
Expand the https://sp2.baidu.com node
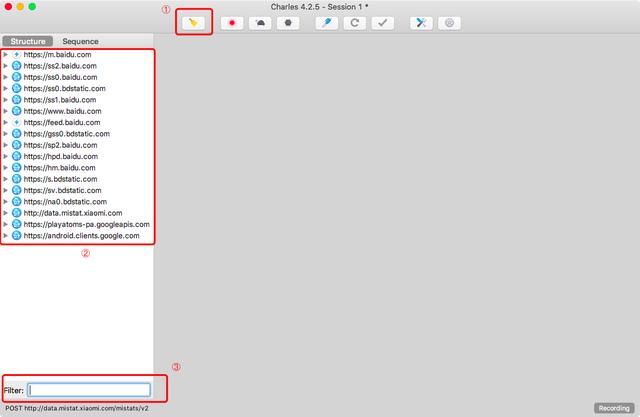coord(5,145)
